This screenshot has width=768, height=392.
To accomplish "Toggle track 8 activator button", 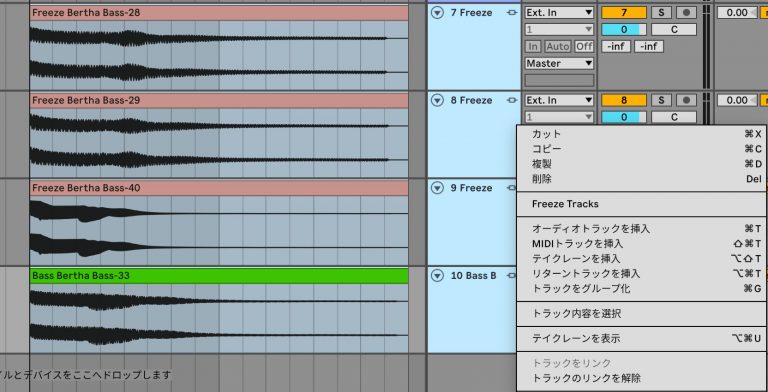I will [x=624, y=100].
